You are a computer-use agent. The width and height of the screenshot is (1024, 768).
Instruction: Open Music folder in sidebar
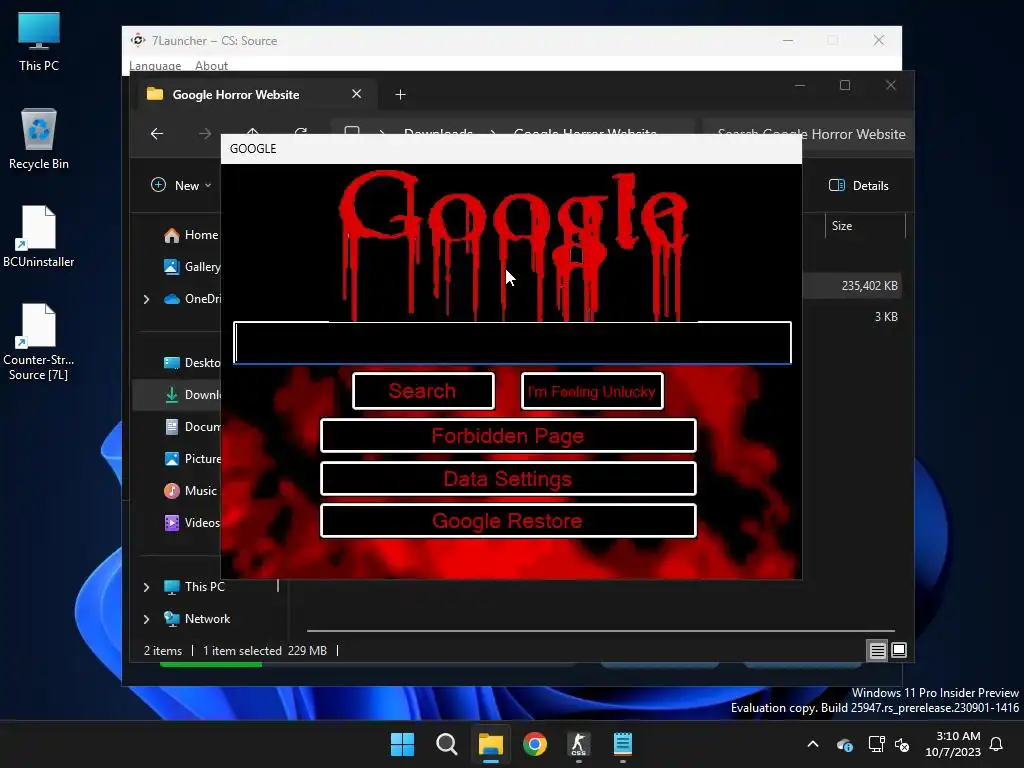point(190,490)
